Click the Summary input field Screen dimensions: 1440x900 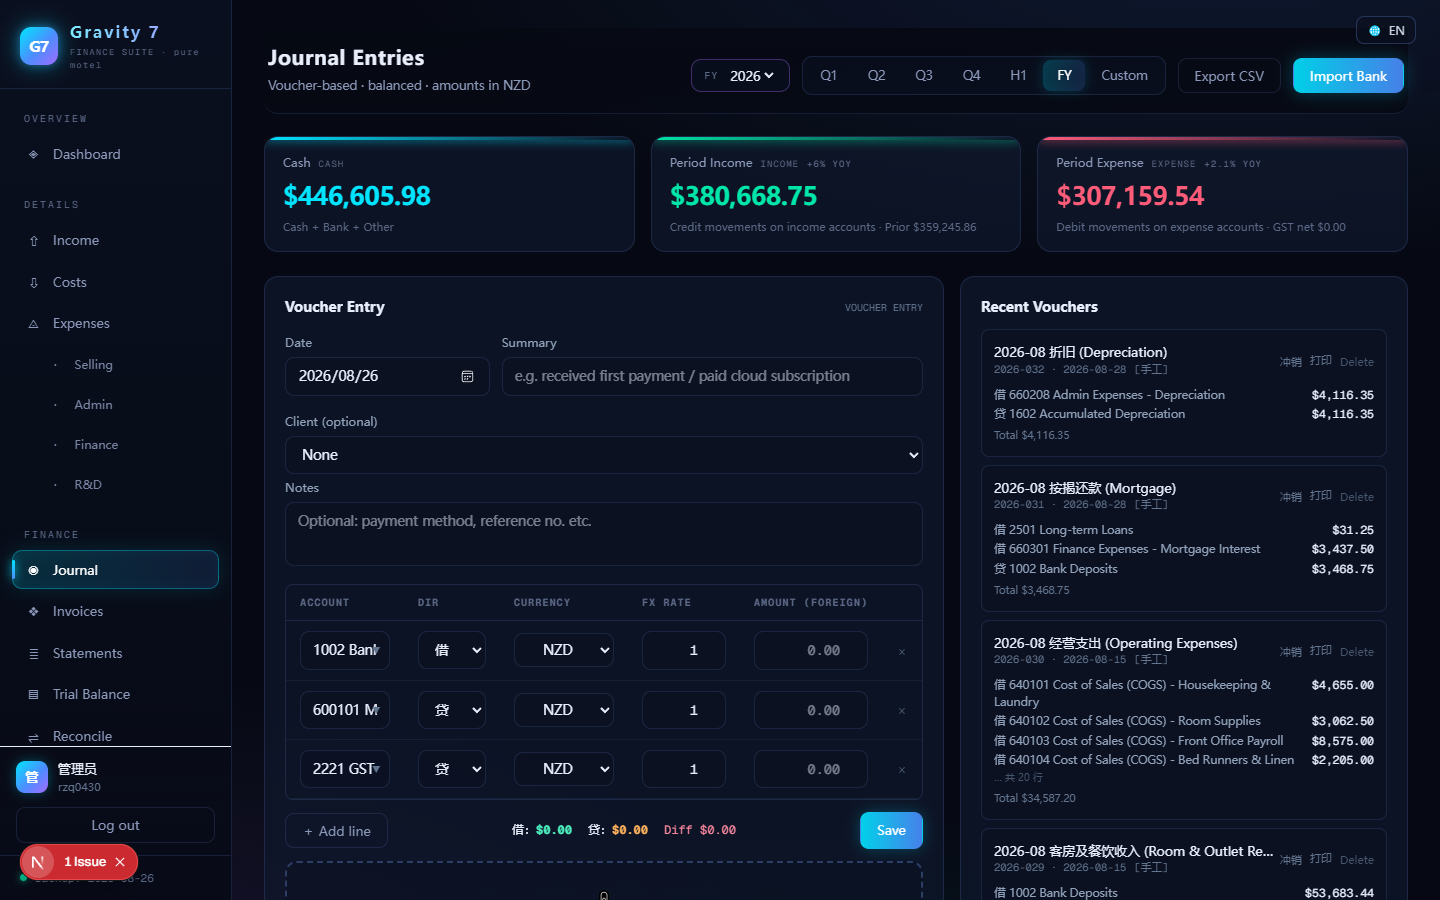712,376
